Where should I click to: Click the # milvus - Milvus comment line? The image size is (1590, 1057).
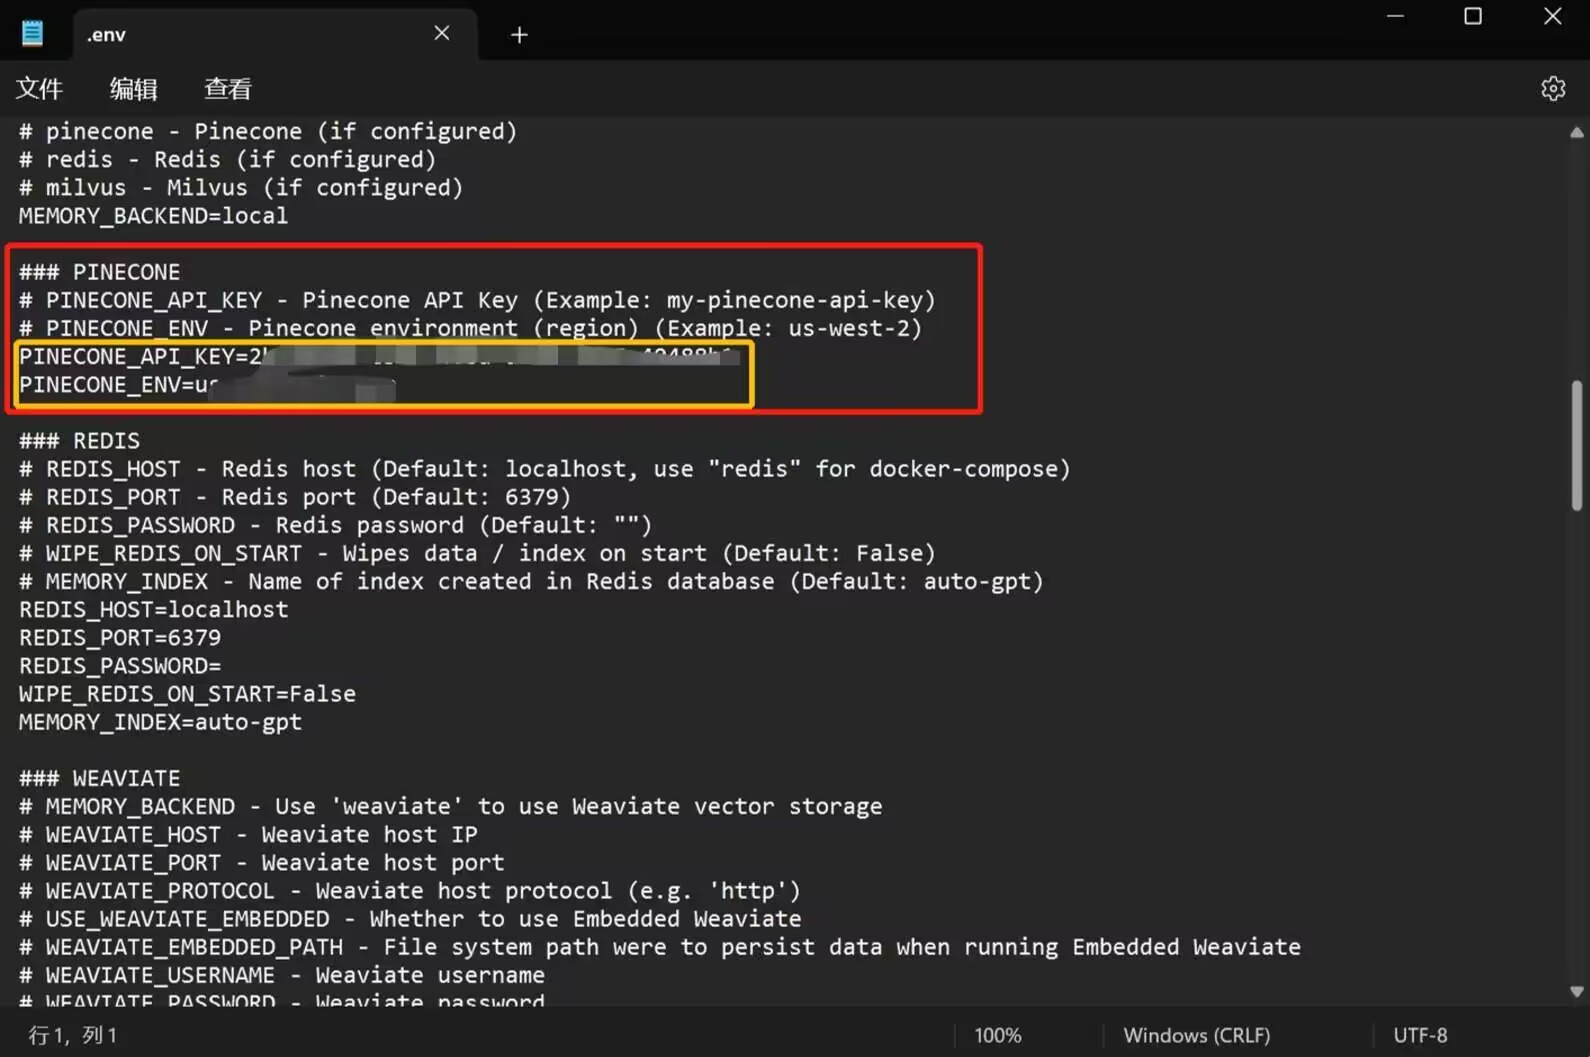tap(241, 188)
